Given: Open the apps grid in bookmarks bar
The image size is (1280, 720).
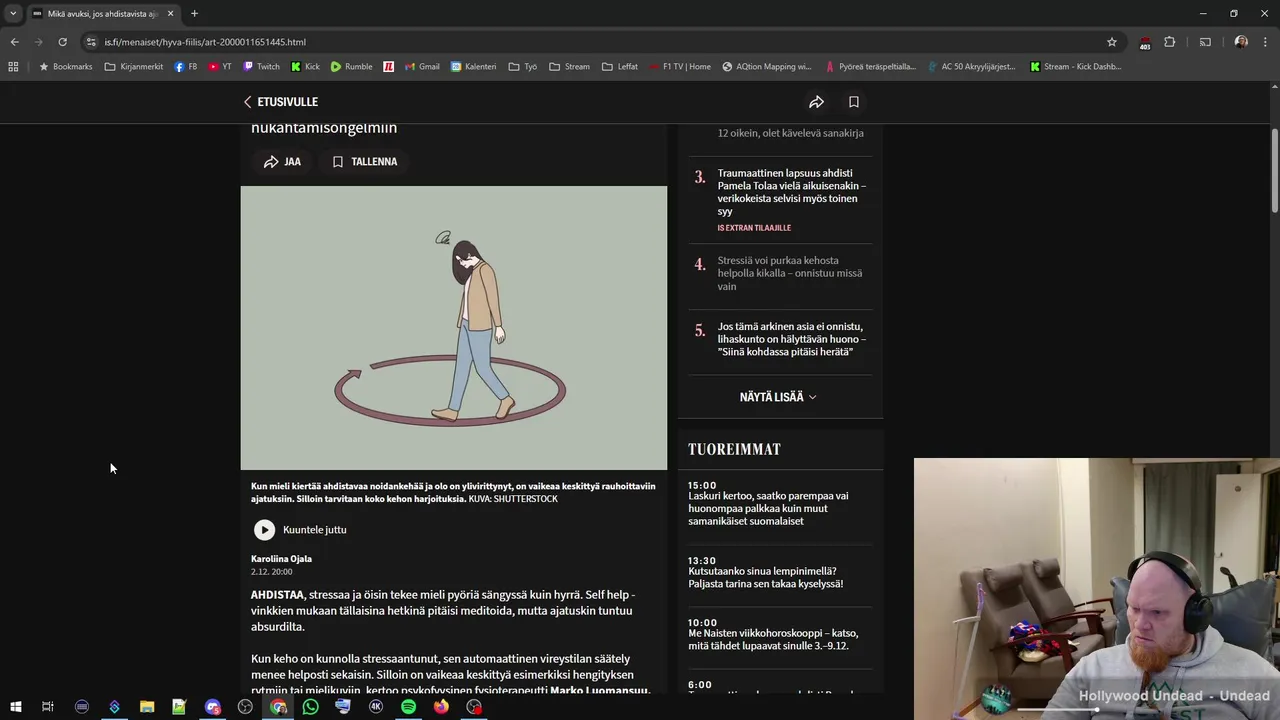Looking at the screenshot, I should coord(13,67).
